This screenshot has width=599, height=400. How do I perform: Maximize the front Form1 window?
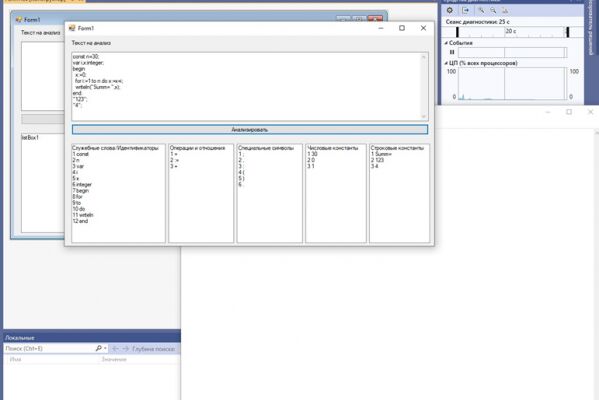(x=402, y=28)
